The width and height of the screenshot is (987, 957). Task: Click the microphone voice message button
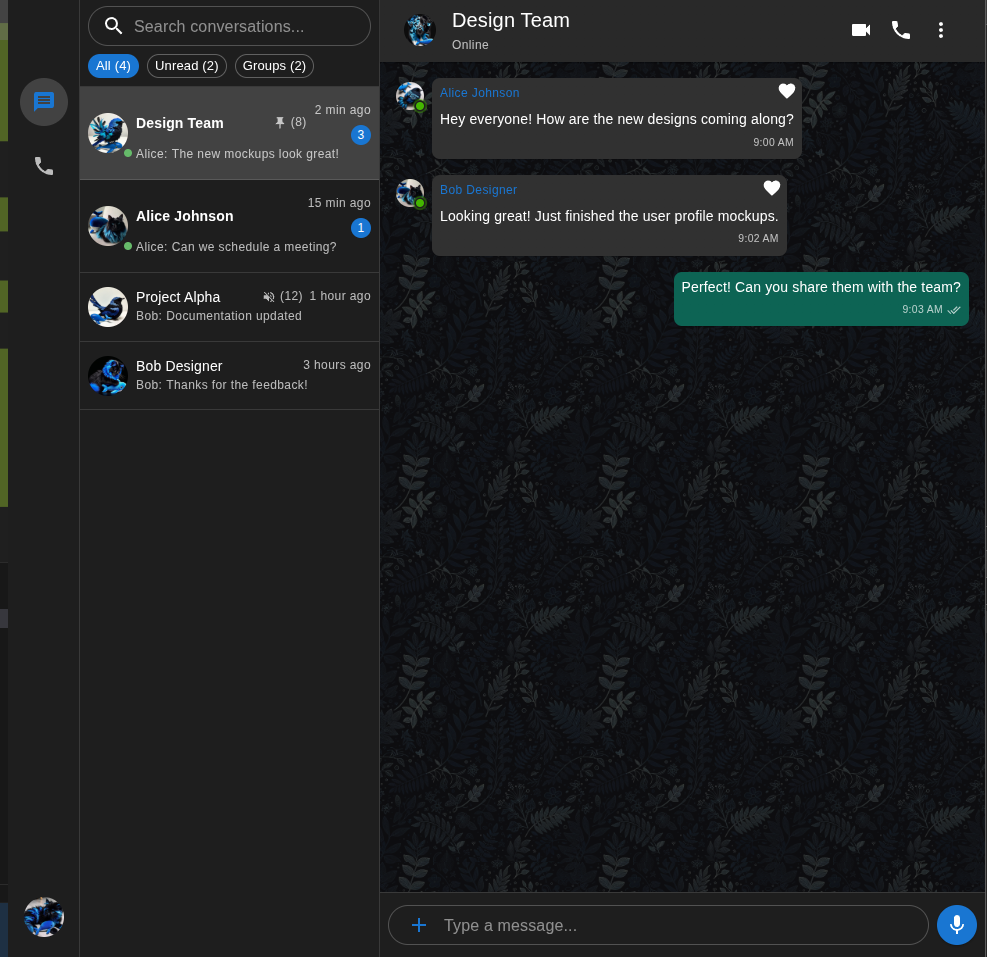(956, 925)
